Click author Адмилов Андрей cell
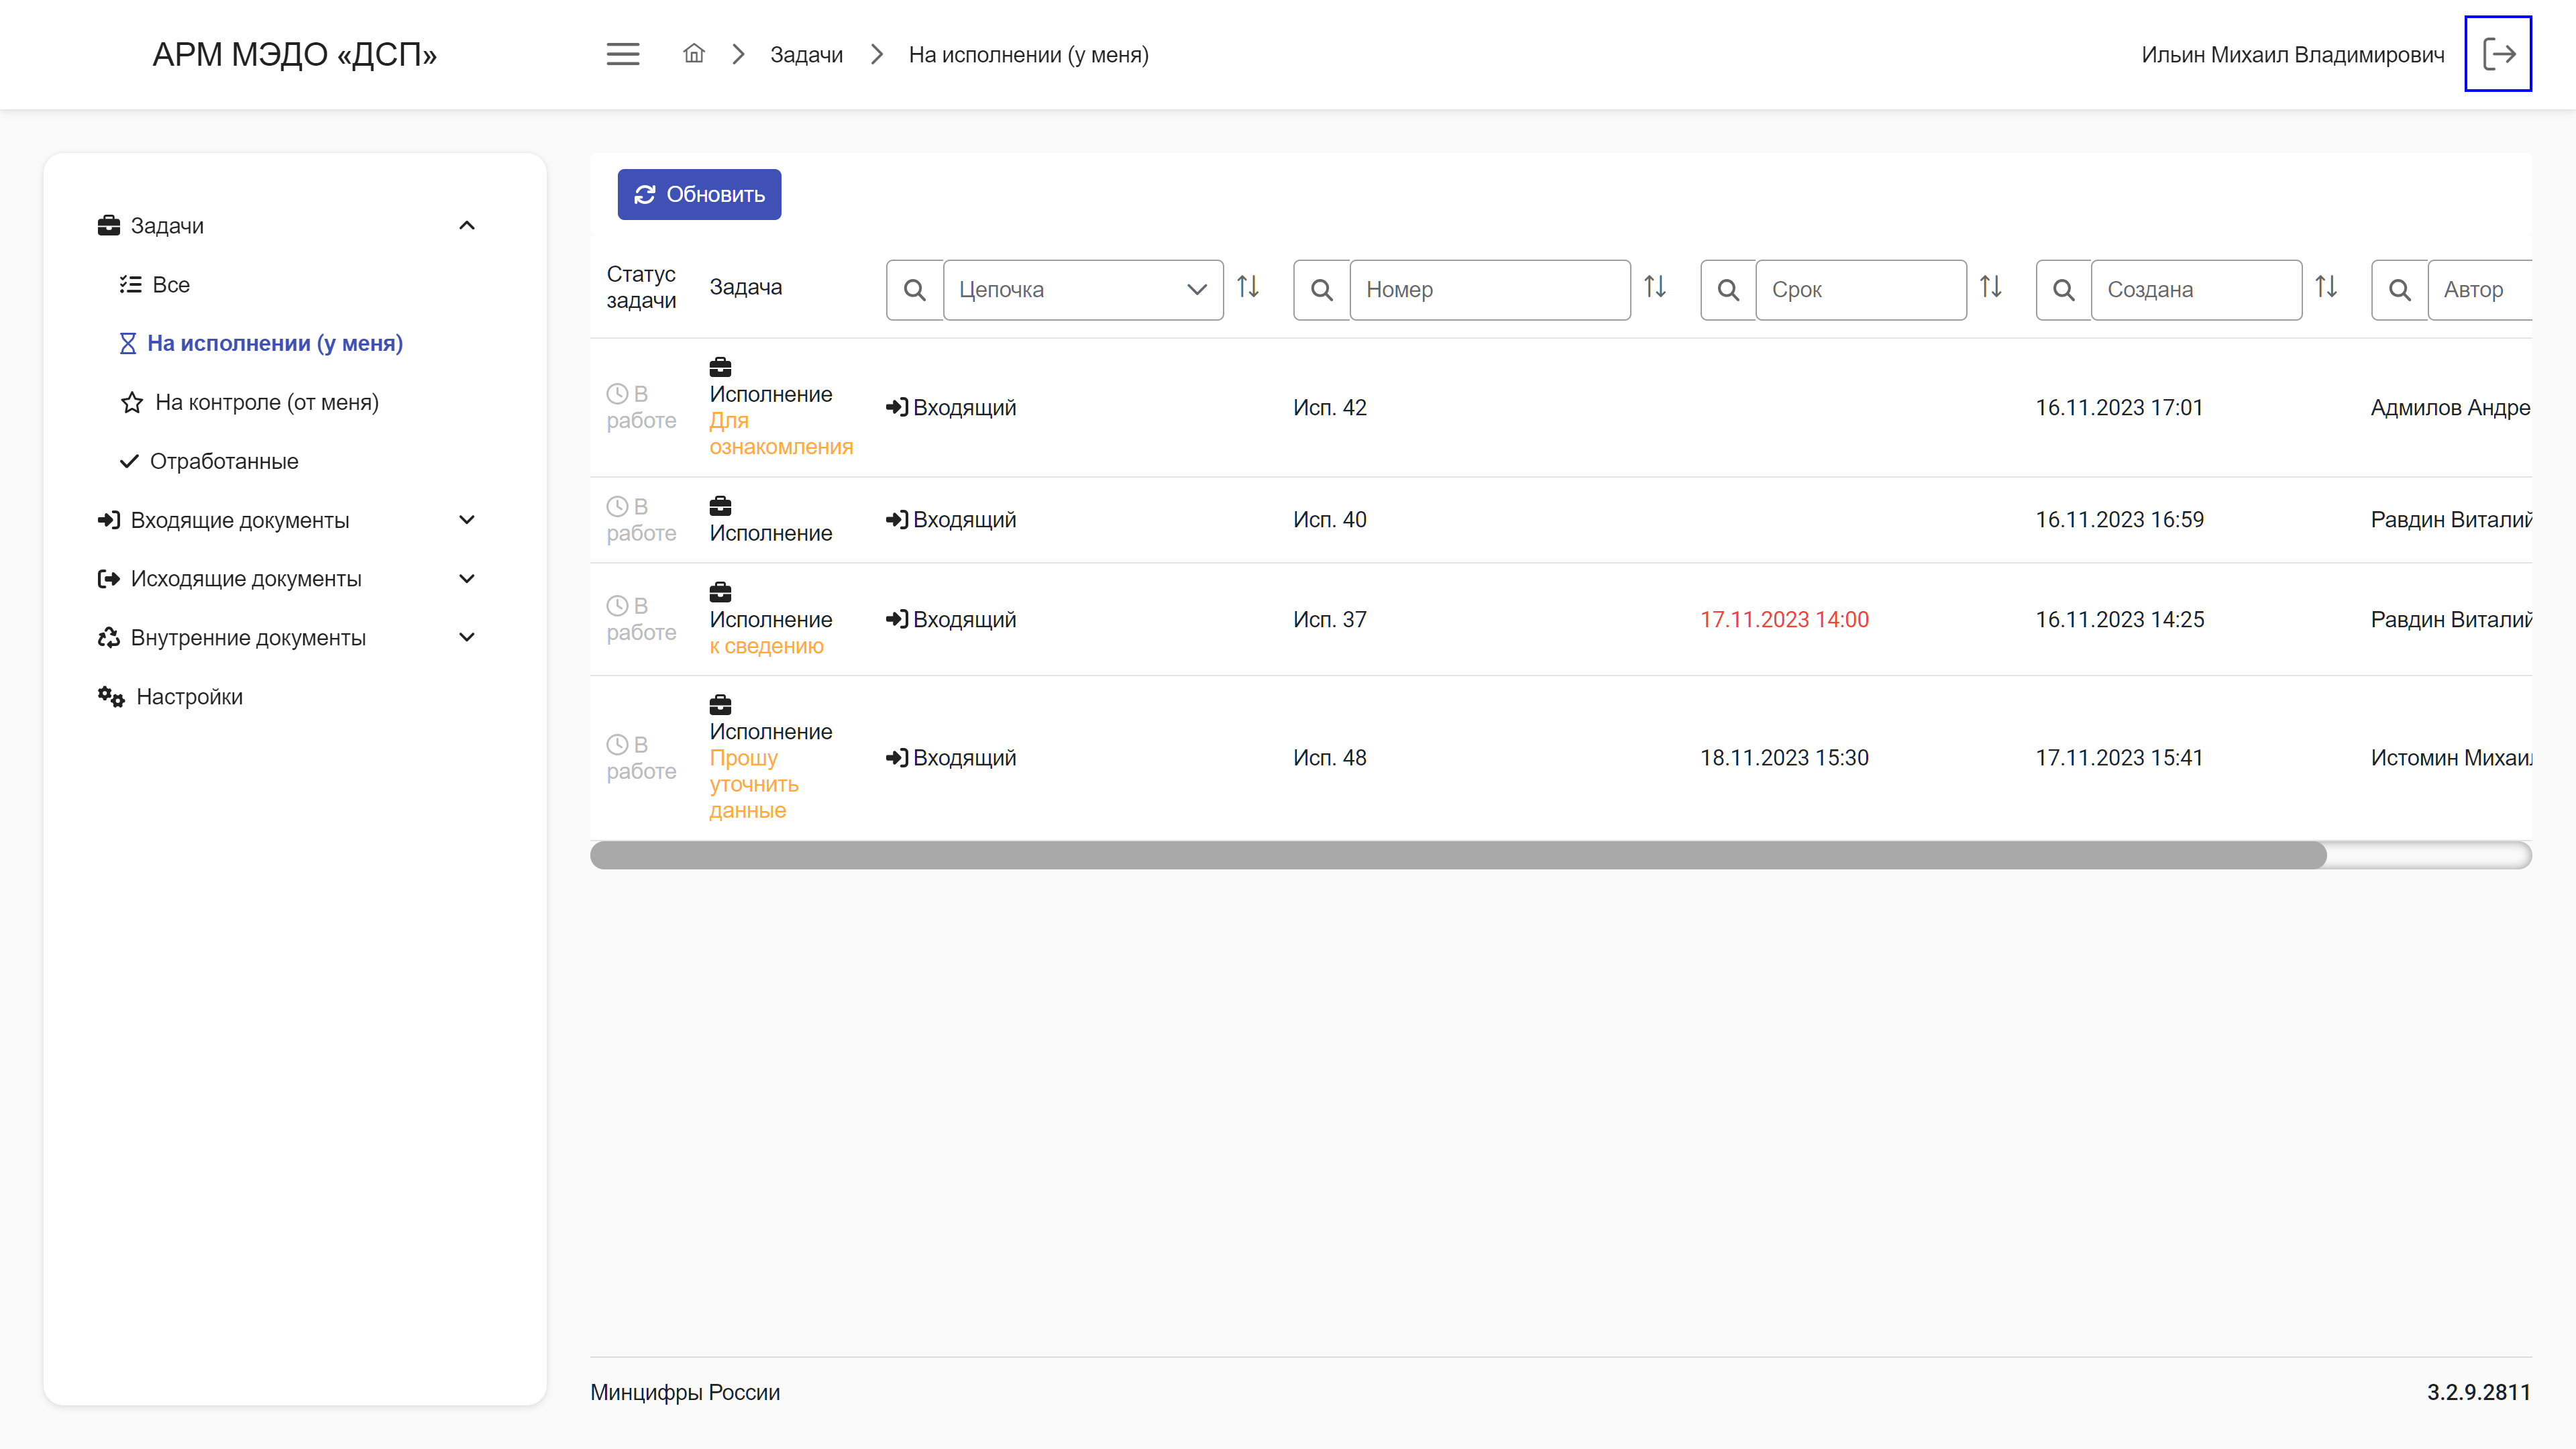This screenshot has height=1449, width=2576. (2450, 407)
